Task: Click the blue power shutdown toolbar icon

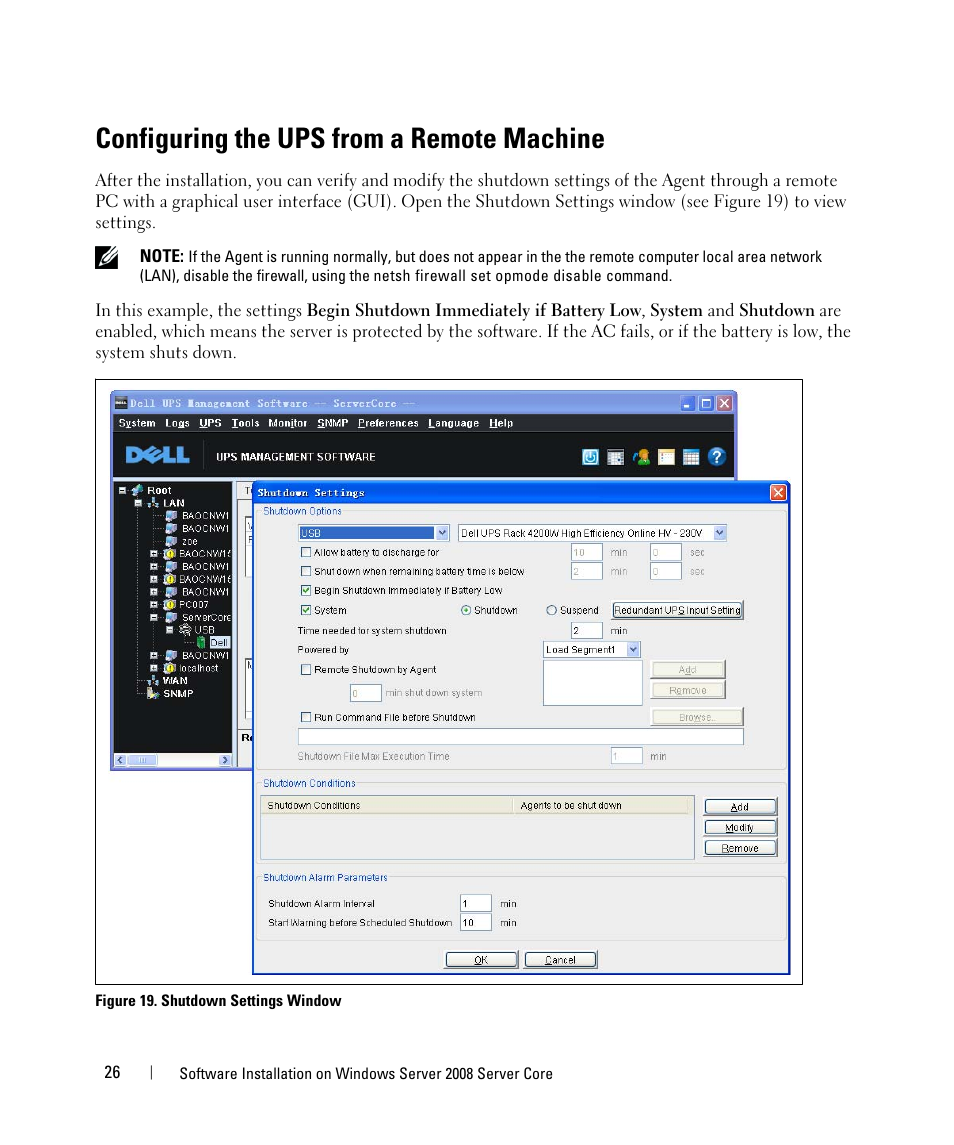Action: (590, 457)
